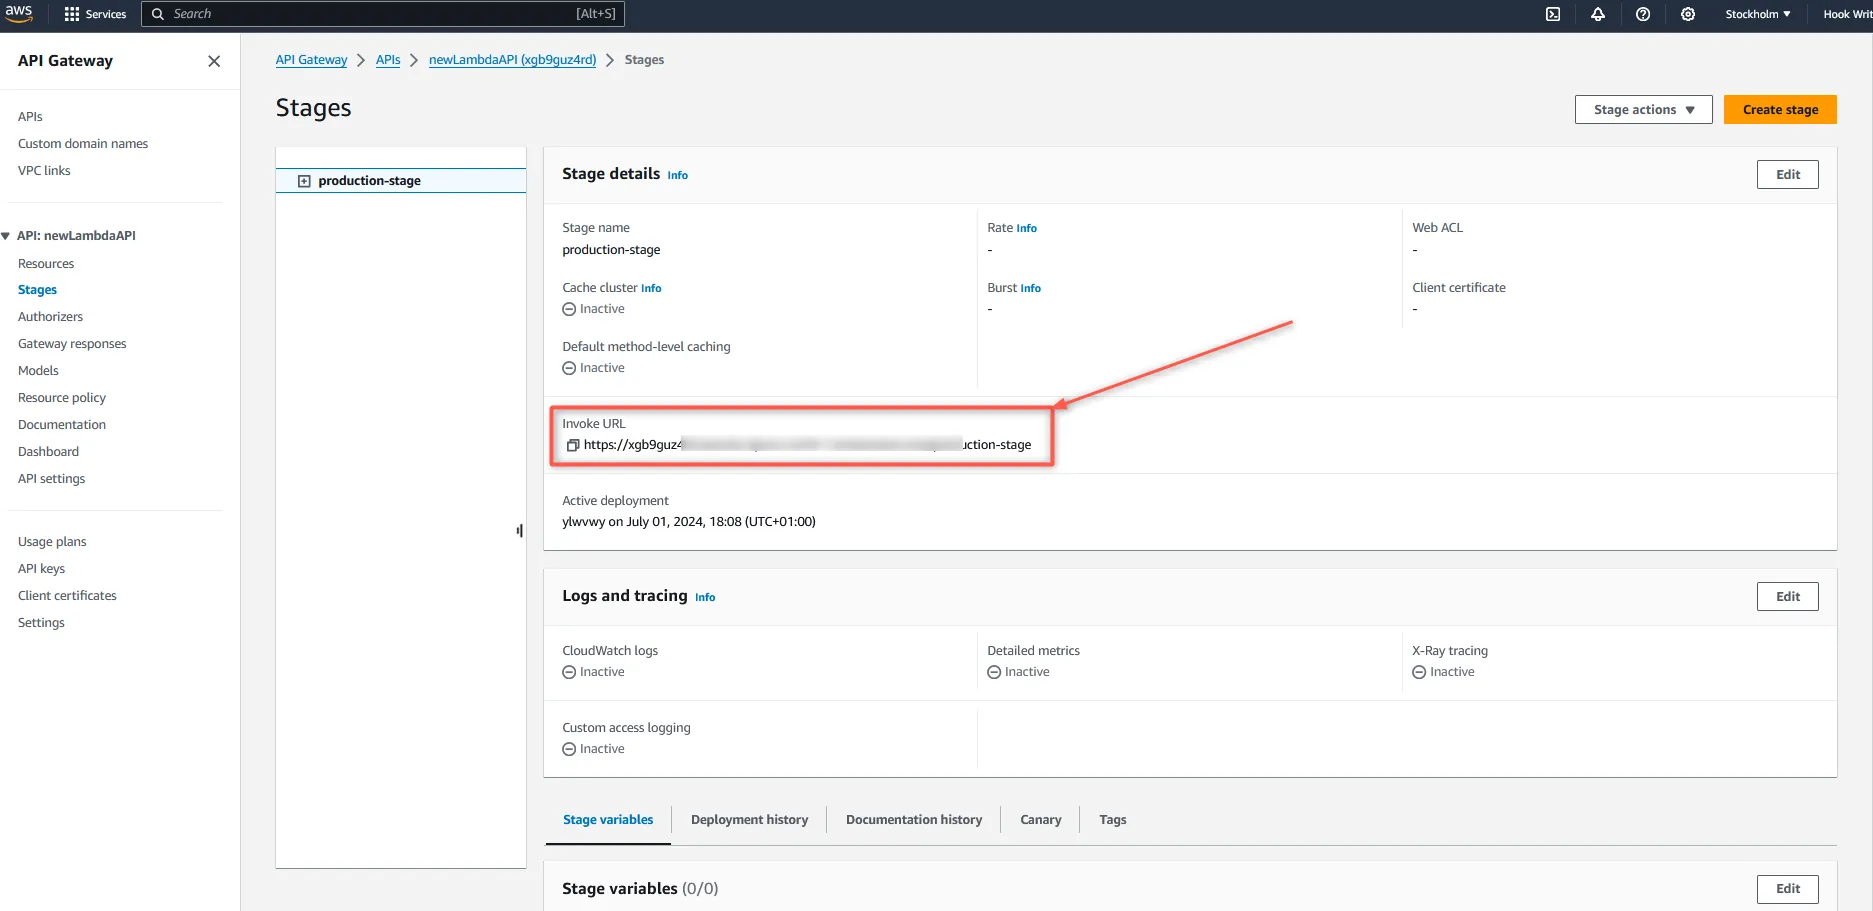This screenshot has width=1873, height=911.
Task: Open the help question mark icon
Action: pos(1643,14)
